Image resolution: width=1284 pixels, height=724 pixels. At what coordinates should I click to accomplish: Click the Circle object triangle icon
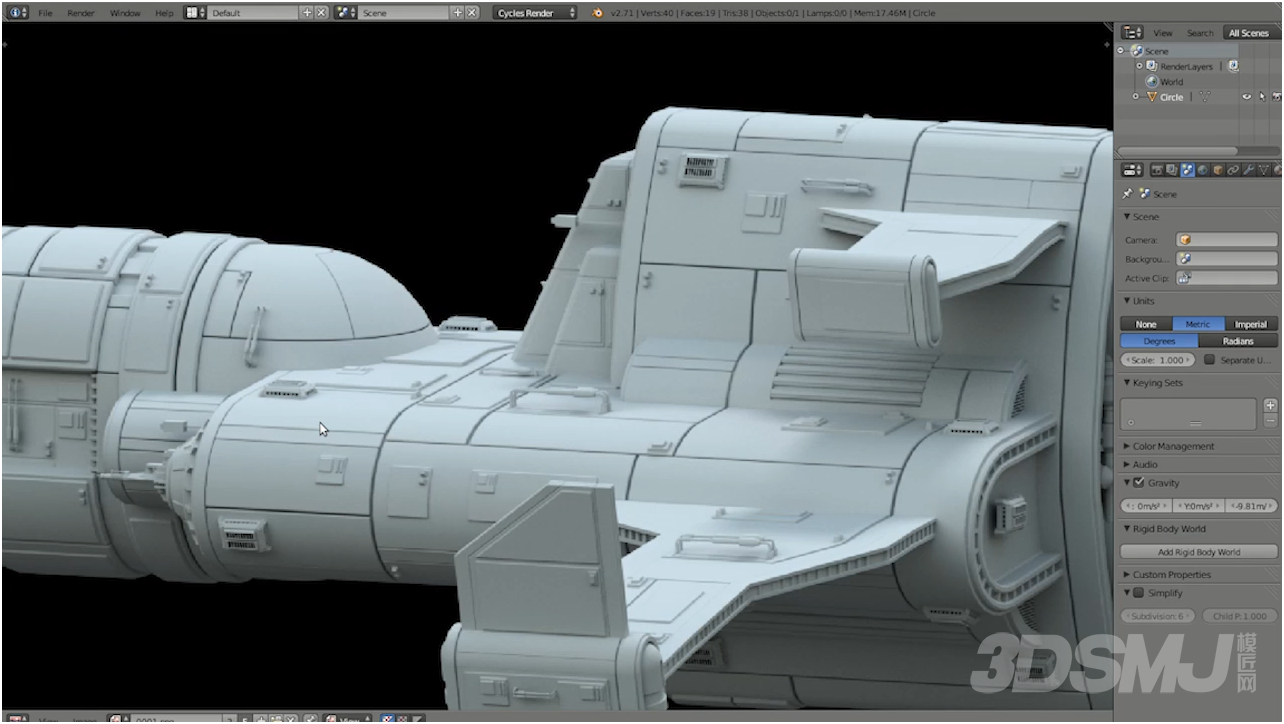coord(1152,97)
